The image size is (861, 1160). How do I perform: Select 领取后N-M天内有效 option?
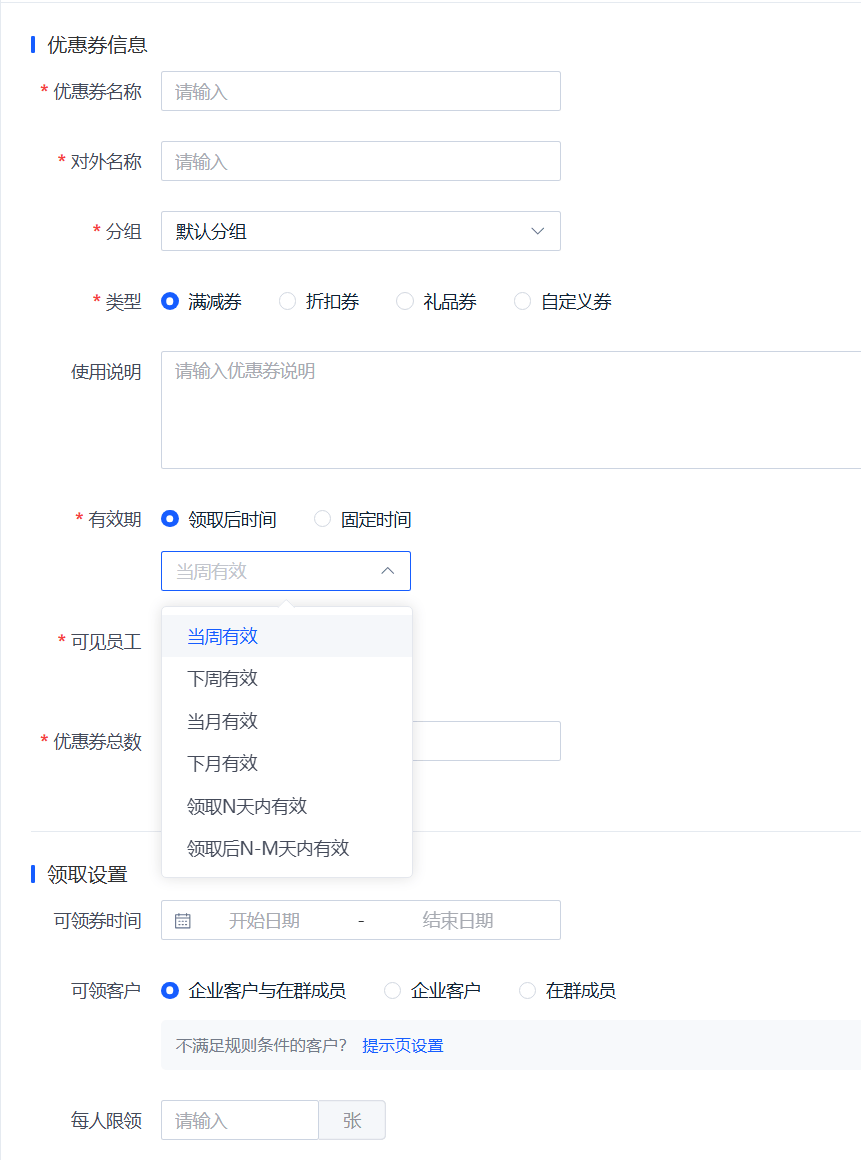coord(287,848)
